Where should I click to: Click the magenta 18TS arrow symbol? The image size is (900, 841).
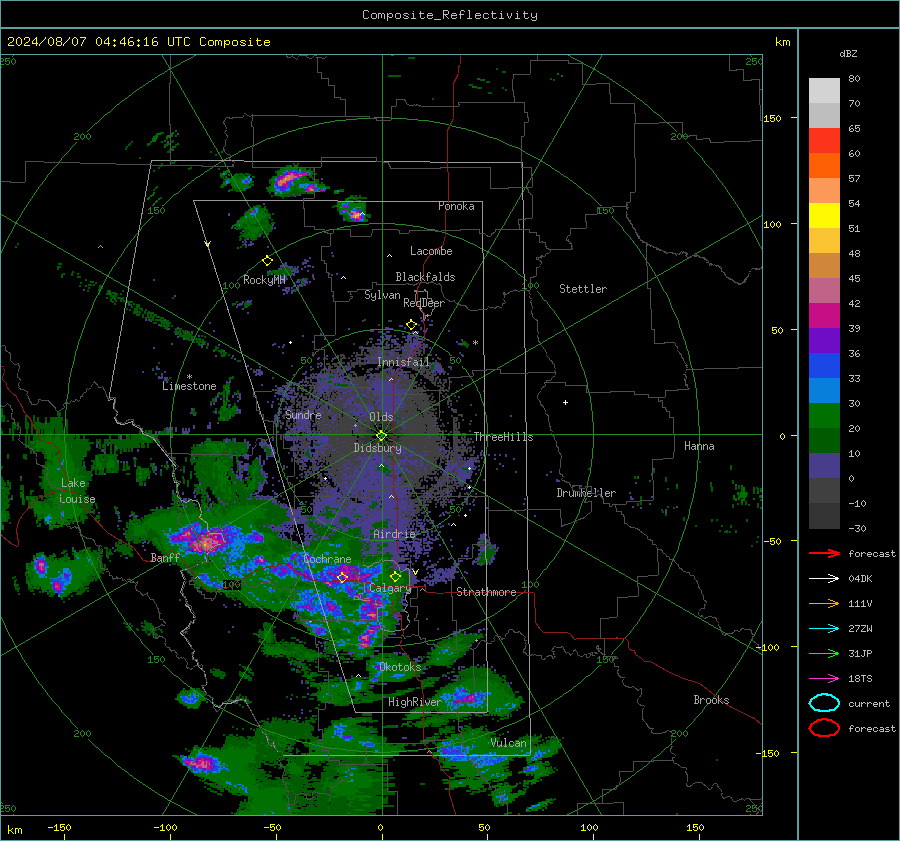coord(824,678)
